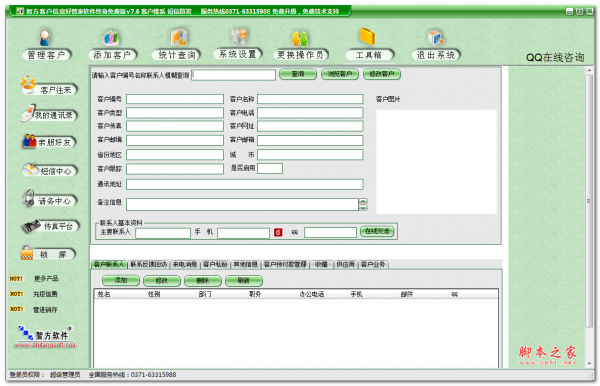Click the 客户电话 input field
Screen dimensions: 600x386
point(310,113)
